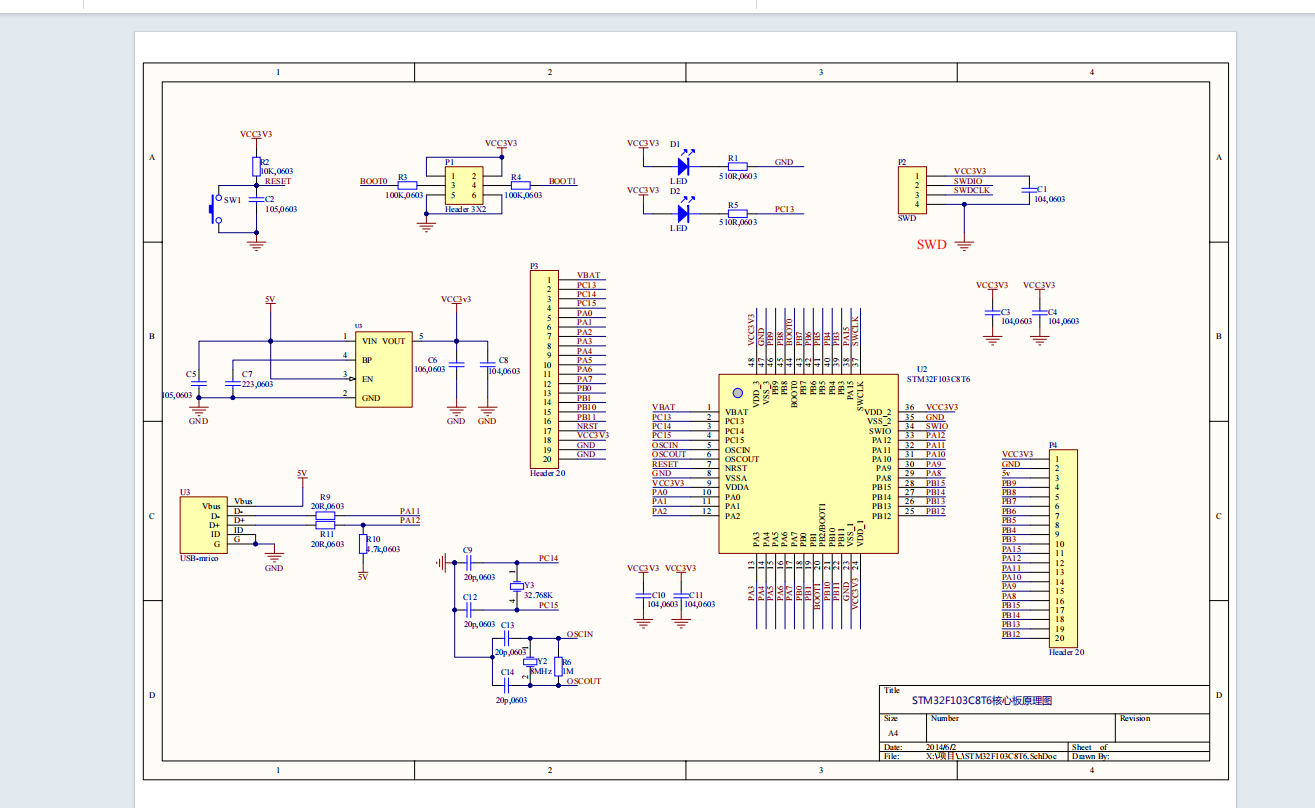This screenshot has height=808, width=1315.
Task: Click the PC15 net label beside C12
Action: (x=548, y=605)
